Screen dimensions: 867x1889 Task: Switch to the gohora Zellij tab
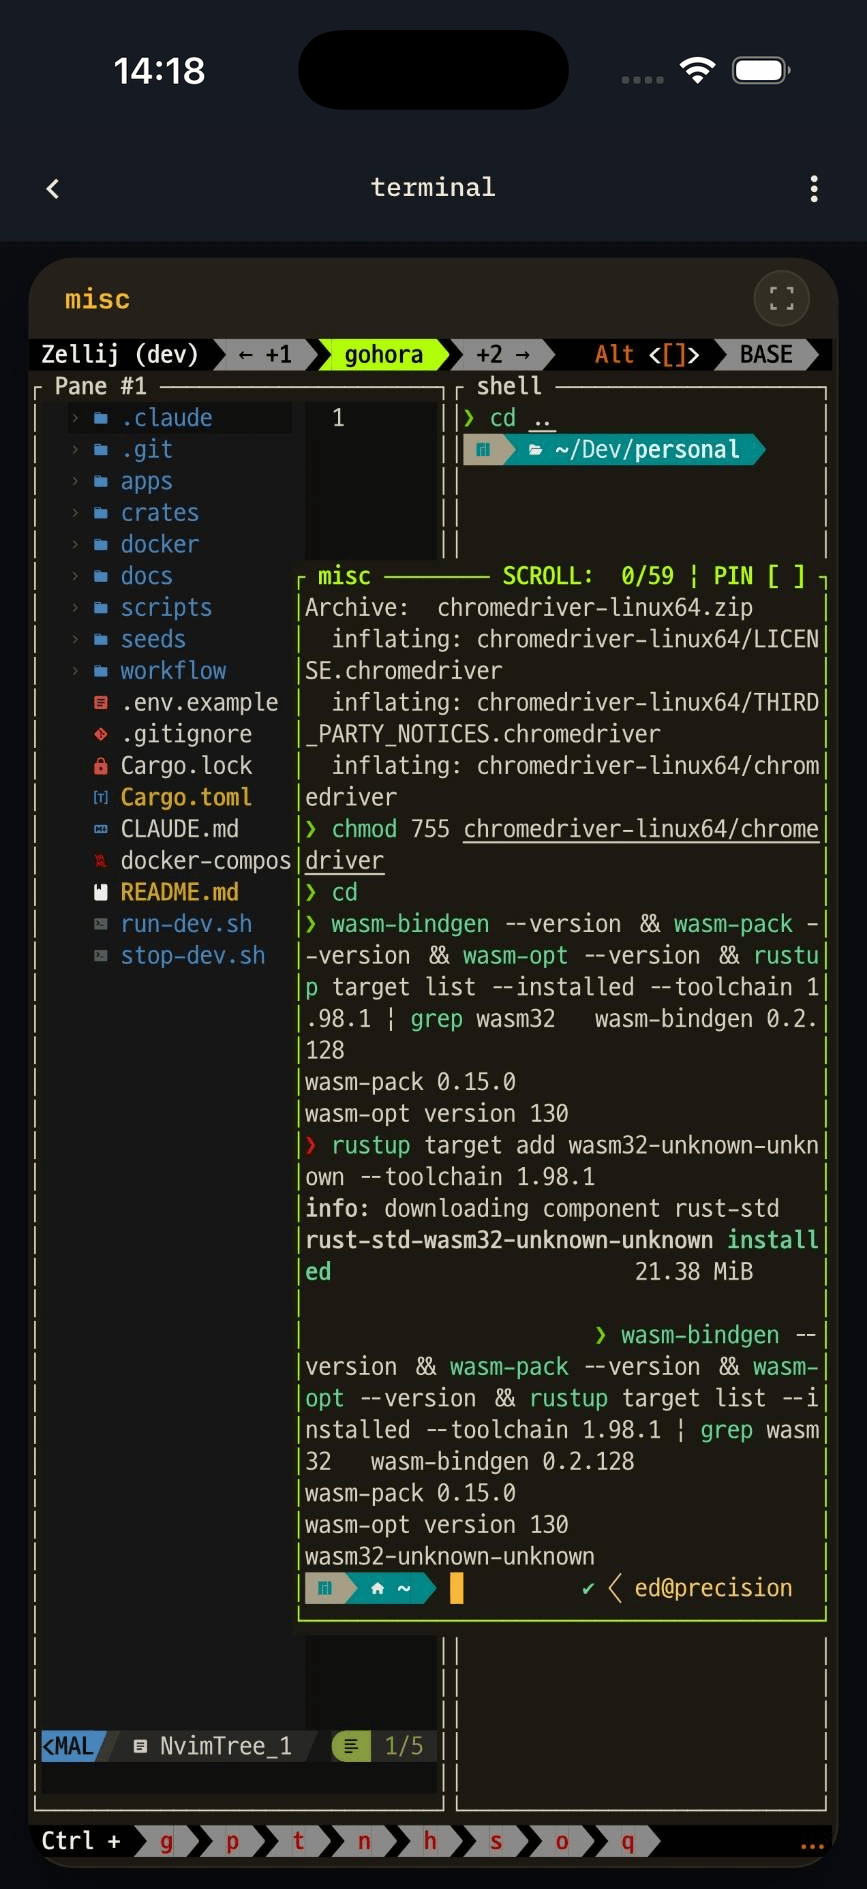pyautogui.click(x=384, y=355)
